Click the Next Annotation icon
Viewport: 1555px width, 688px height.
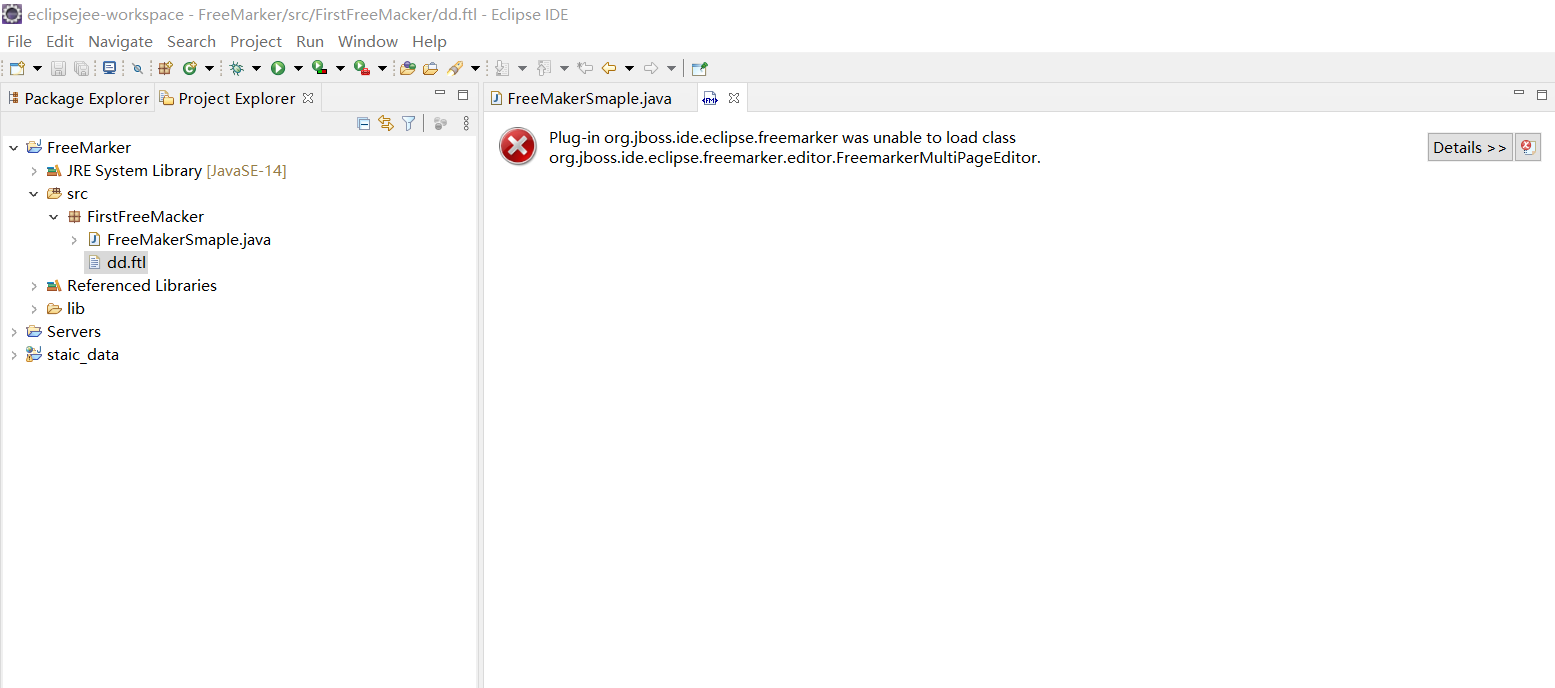tap(502, 68)
